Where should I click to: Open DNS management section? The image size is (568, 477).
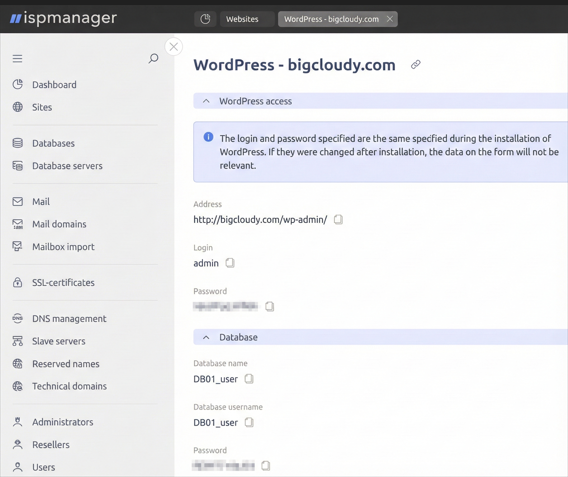point(69,319)
